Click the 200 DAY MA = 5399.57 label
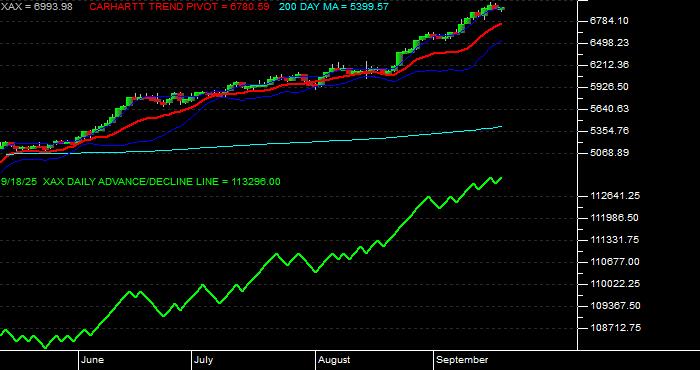The height and width of the screenshot is (370, 700). point(334,7)
